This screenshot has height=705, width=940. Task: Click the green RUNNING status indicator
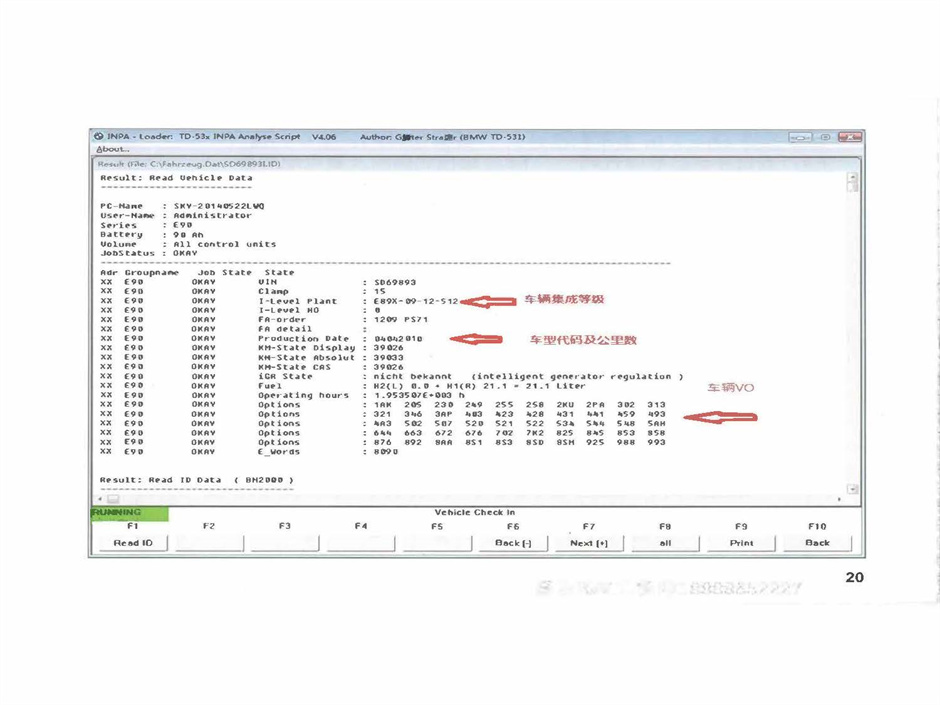pos(129,514)
